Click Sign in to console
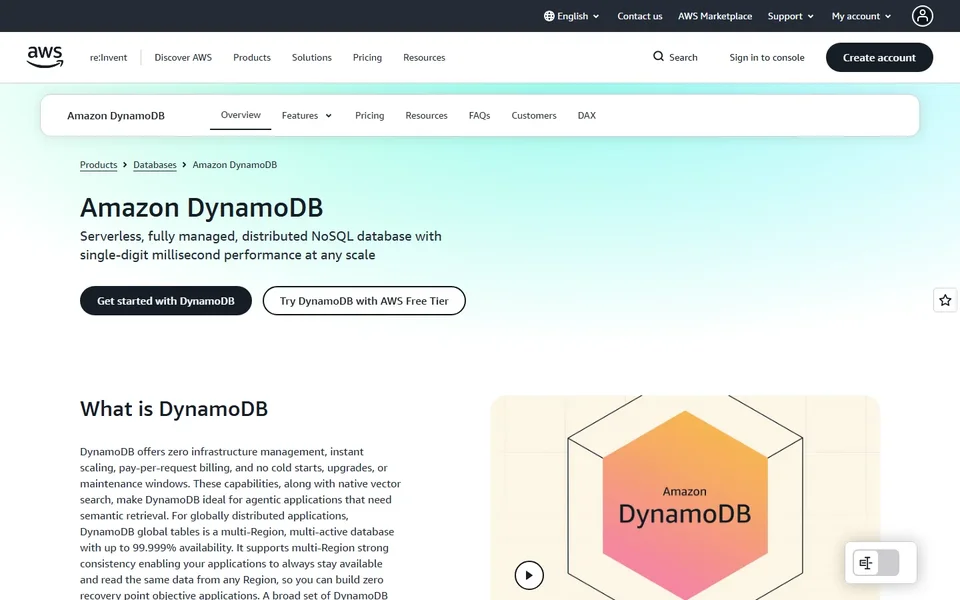Image resolution: width=960 pixels, height=600 pixels. click(x=767, y=58)
